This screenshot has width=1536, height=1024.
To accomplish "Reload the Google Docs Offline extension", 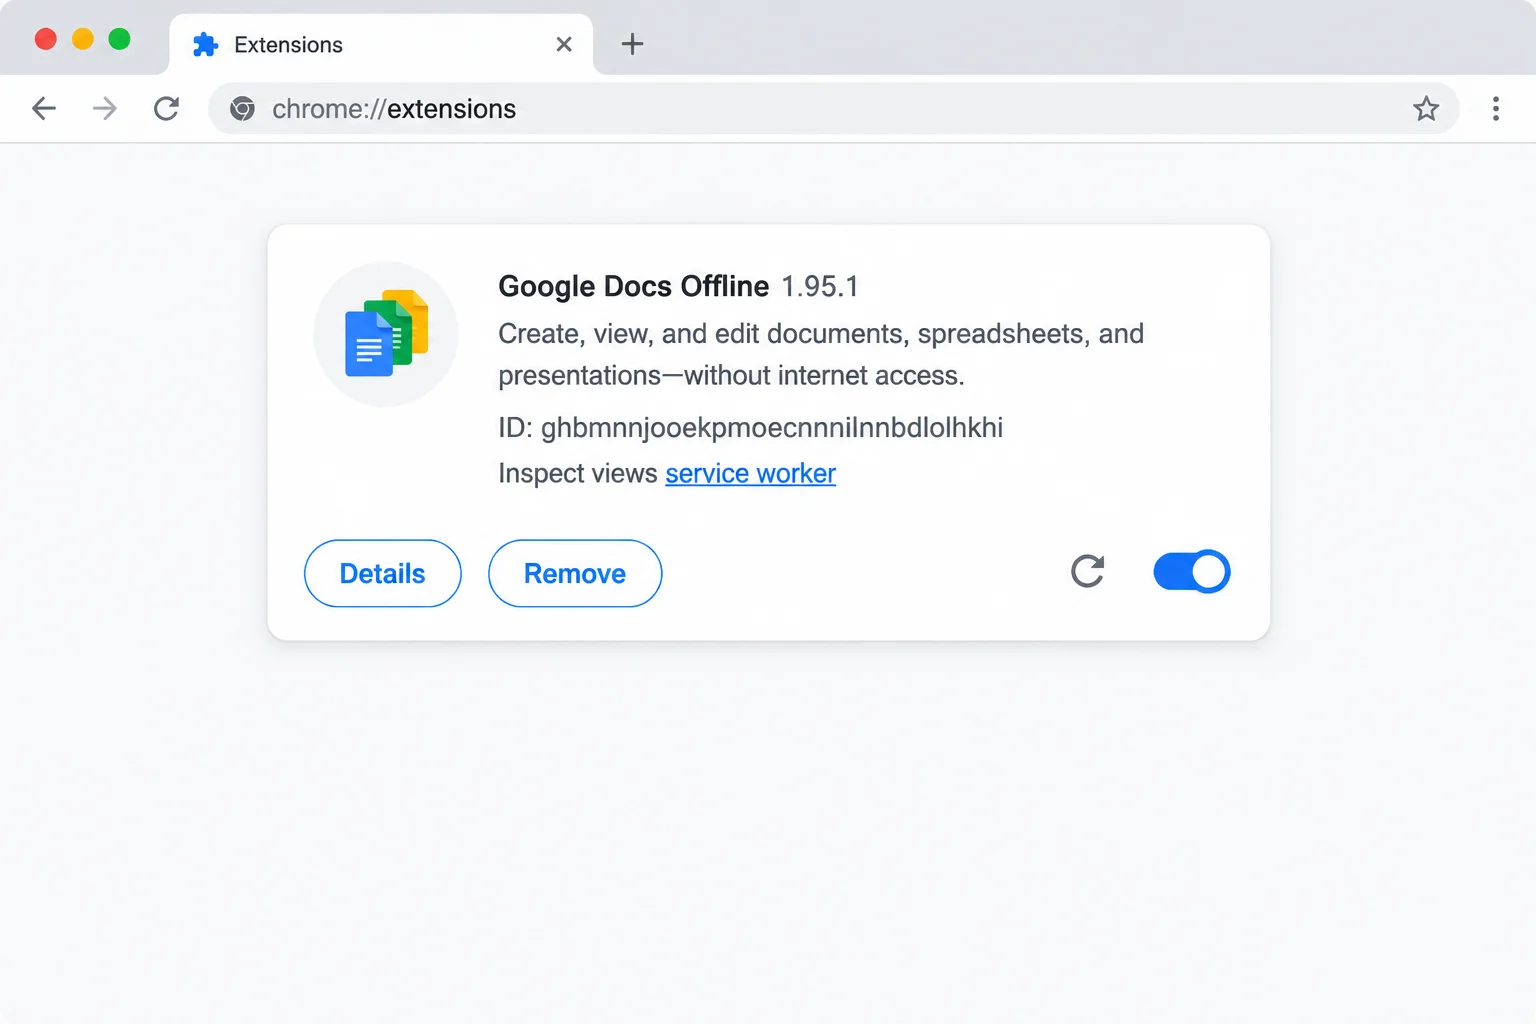I will pos(1087,571).
